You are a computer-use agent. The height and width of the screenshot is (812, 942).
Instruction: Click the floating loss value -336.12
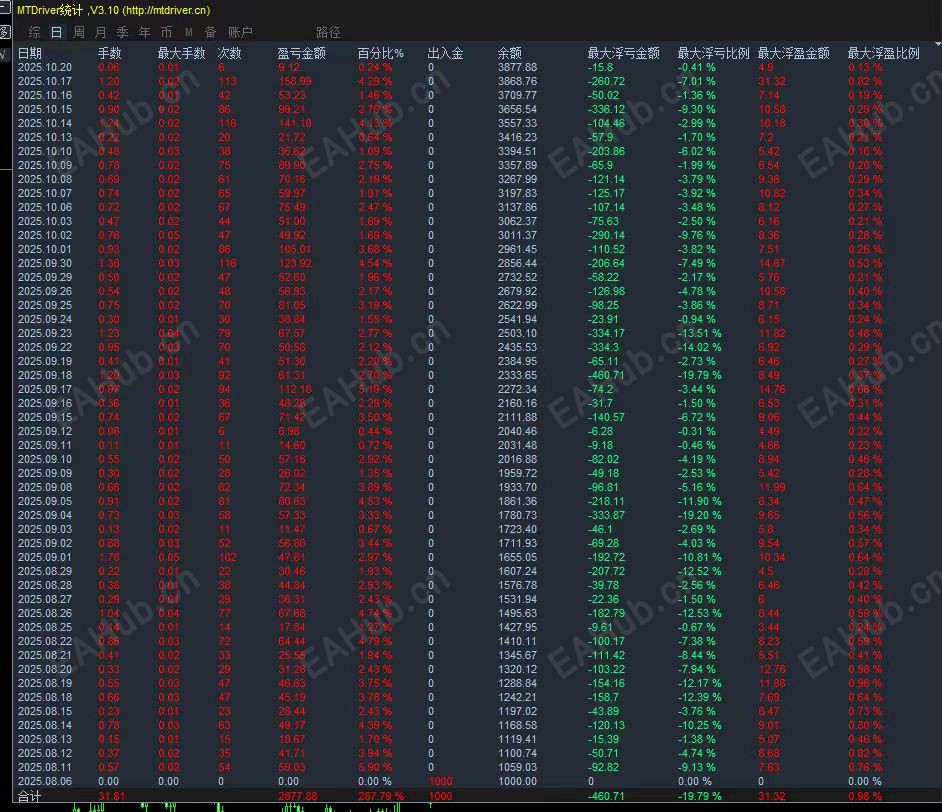pos(606,109)
